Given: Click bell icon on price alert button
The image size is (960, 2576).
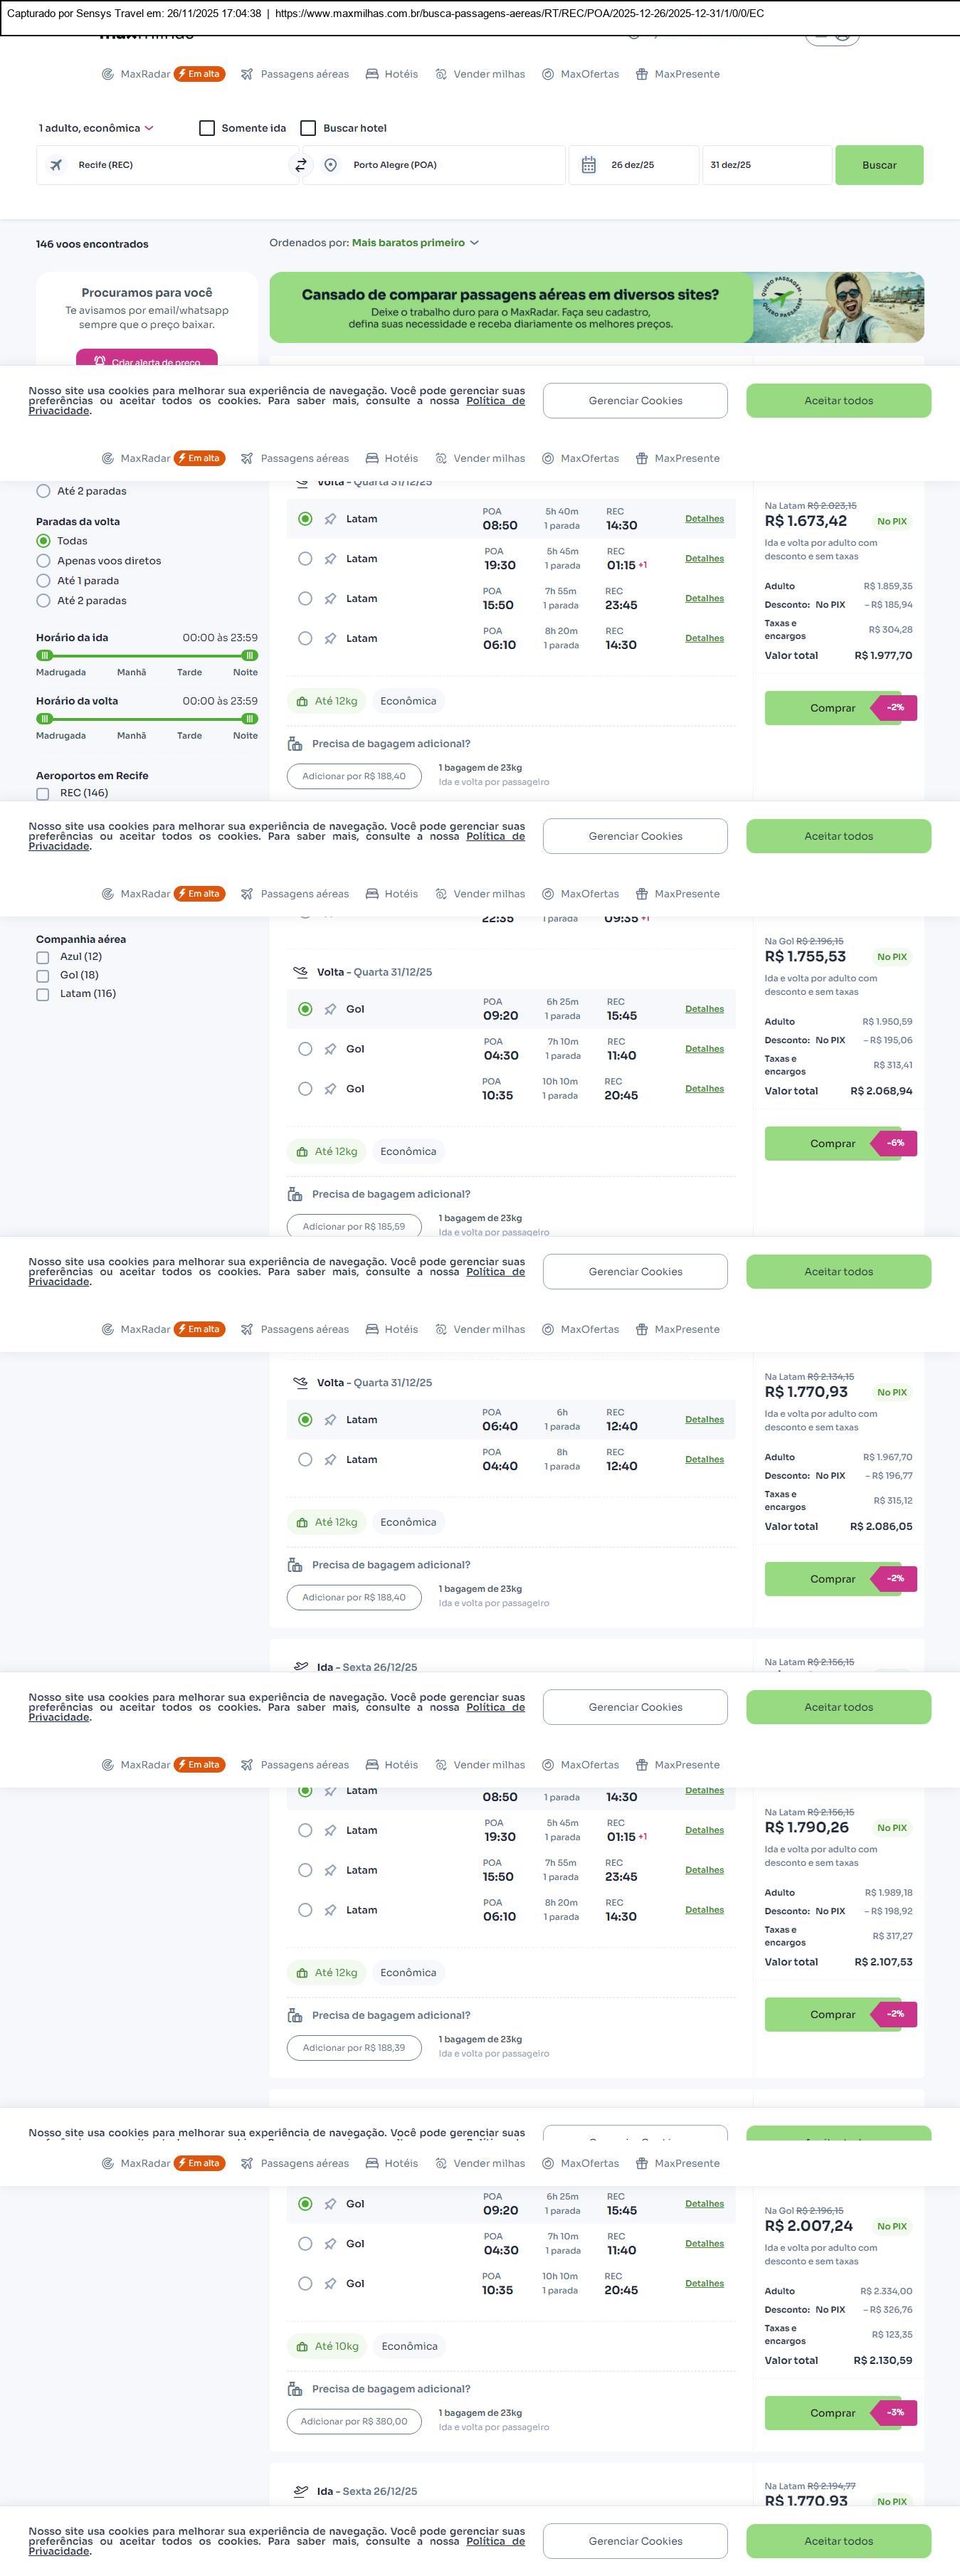Looking at the screenshot, I should tap(100, 360).
